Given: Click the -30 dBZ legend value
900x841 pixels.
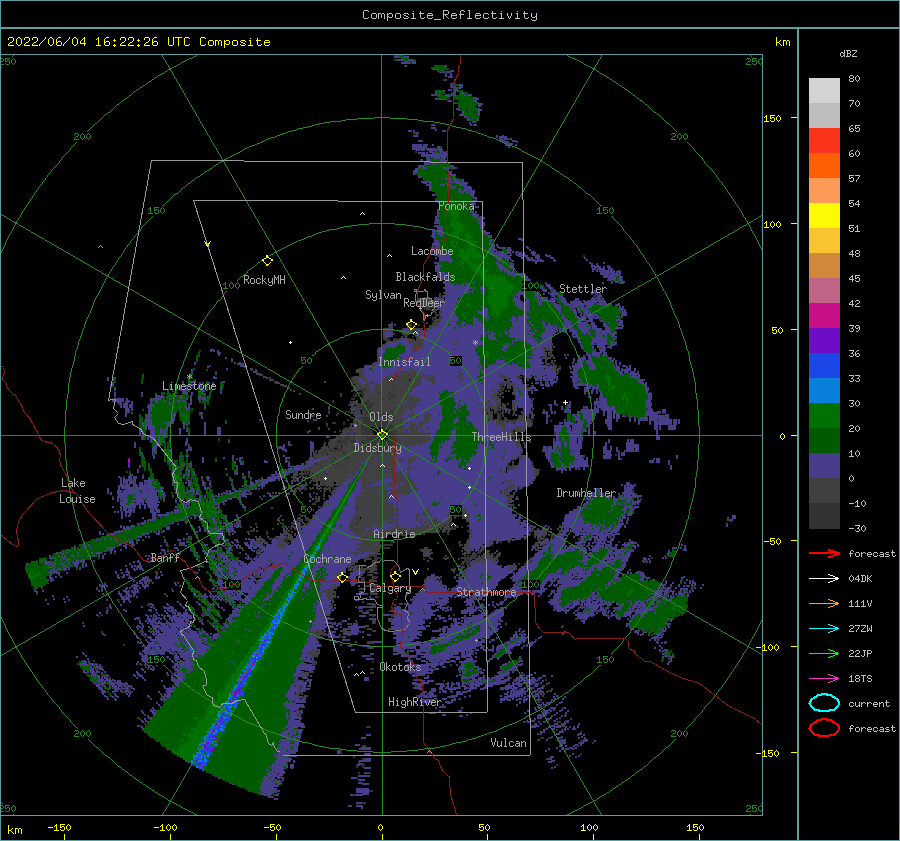Looking at the screenshot, I should pos(857,528).
